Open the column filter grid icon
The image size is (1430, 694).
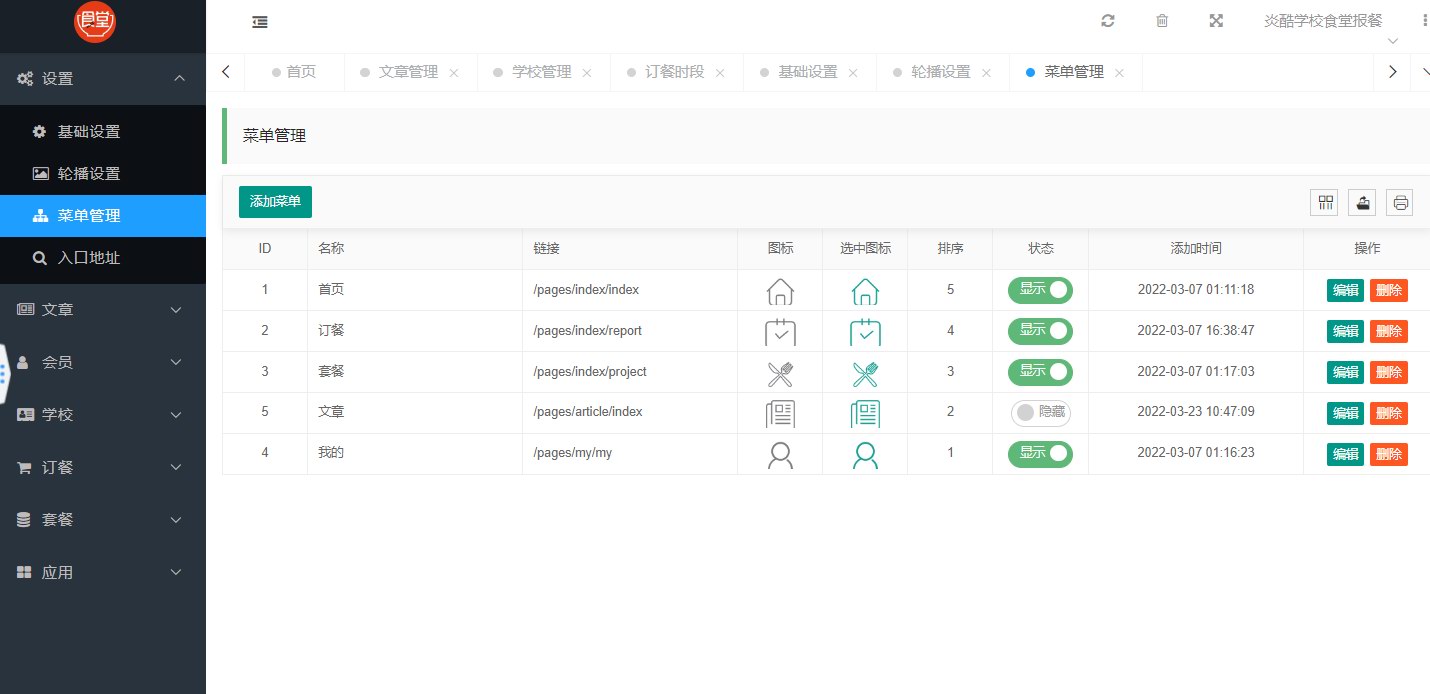[x=1326, y=202]
